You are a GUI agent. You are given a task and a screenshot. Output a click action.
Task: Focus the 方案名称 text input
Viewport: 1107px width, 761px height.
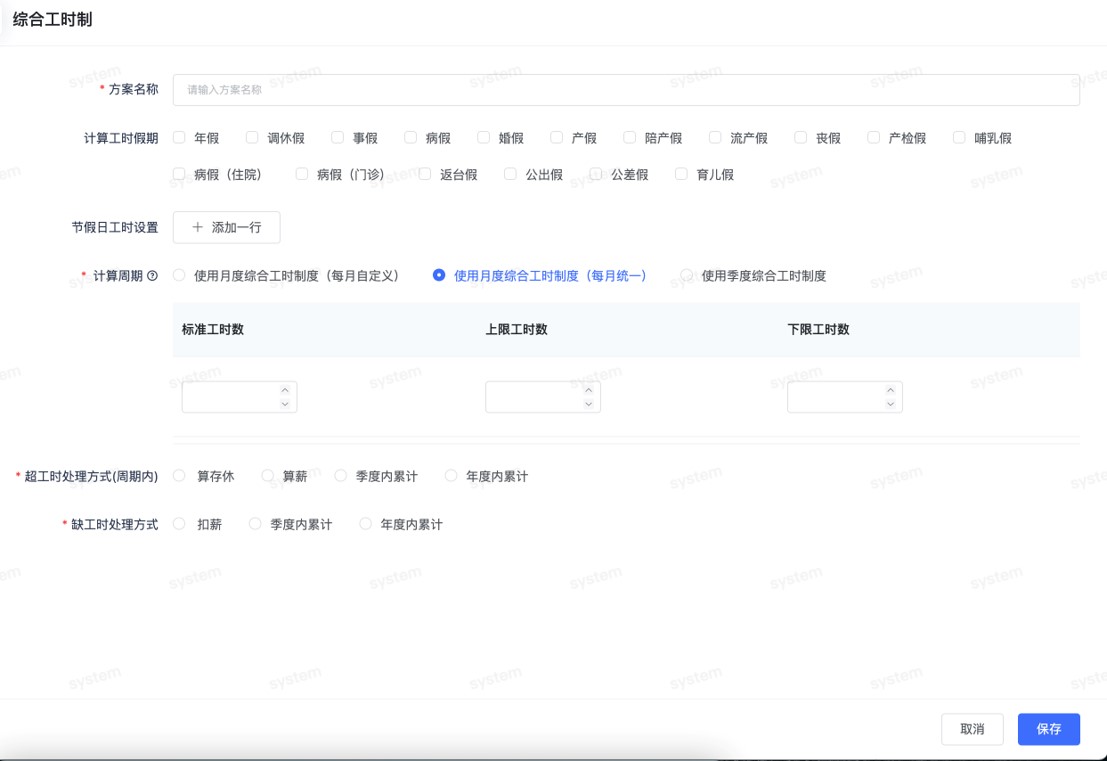coord(625,89)
